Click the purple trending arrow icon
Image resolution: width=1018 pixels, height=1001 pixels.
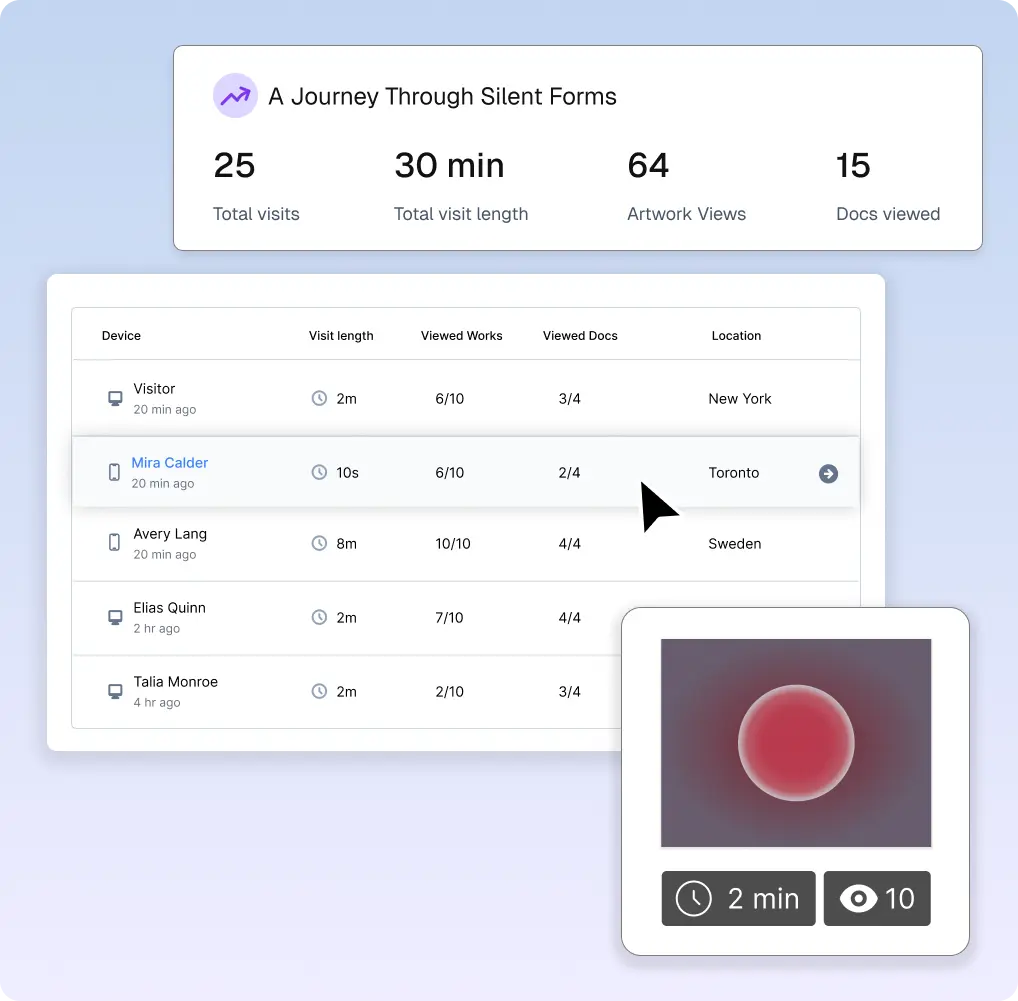[235, 95]
